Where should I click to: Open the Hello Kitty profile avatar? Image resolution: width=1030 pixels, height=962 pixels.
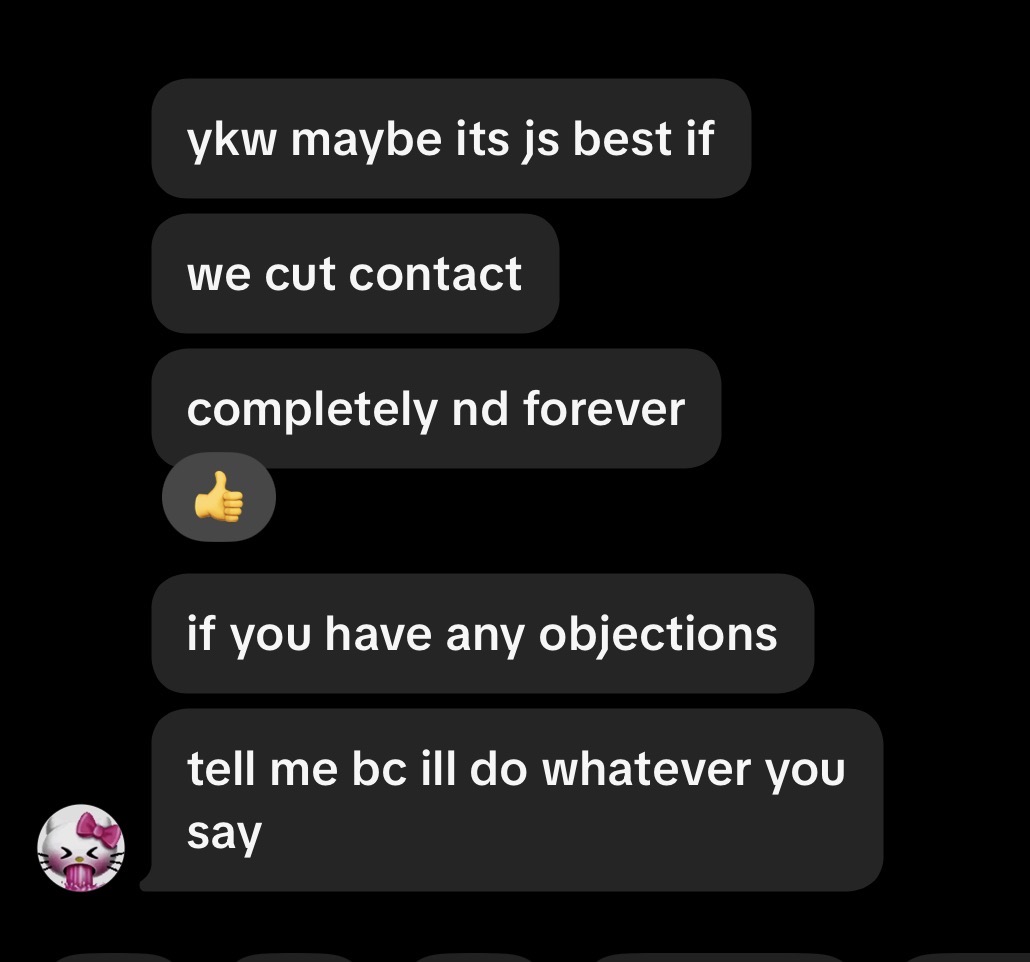pyautogui.click(x=81, y=847)
